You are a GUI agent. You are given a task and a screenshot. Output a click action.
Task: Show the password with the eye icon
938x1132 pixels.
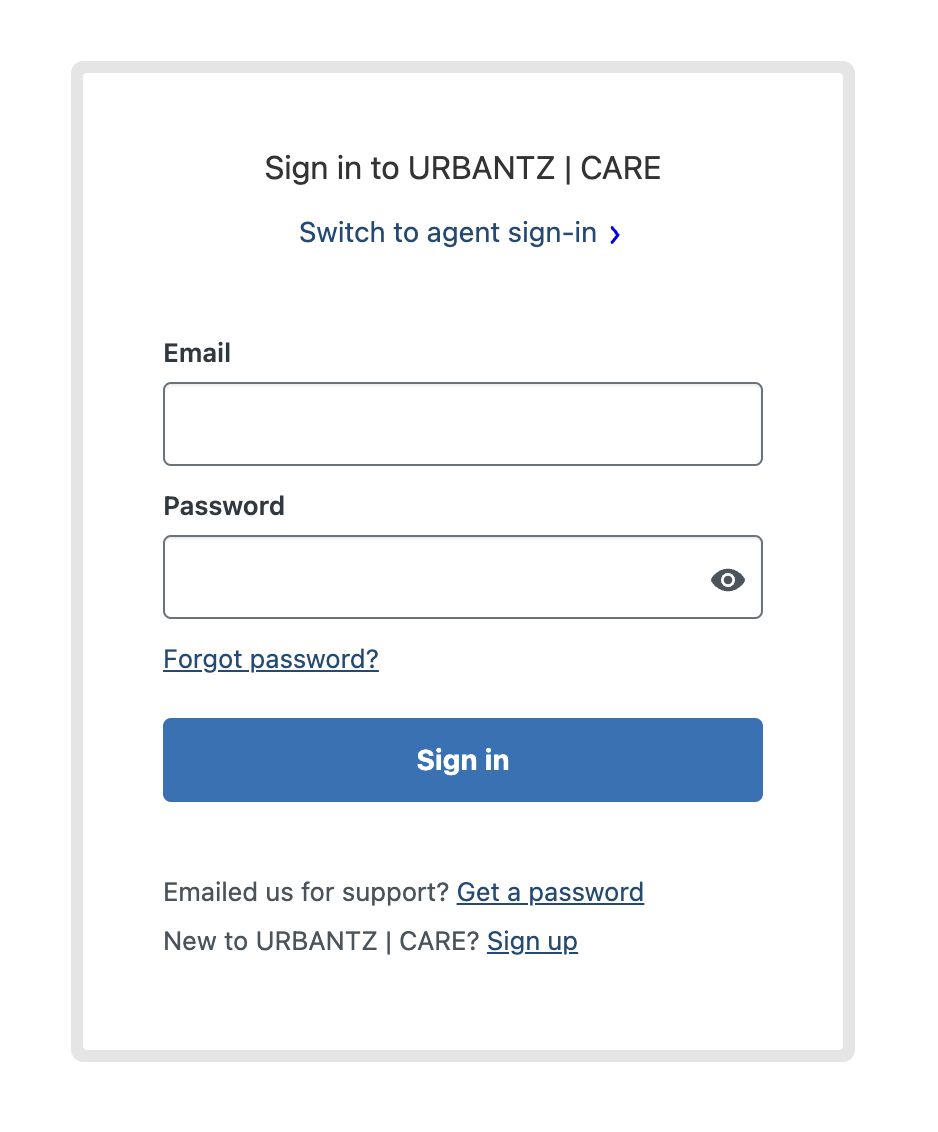pyautogui.click(x=727, y=580)
